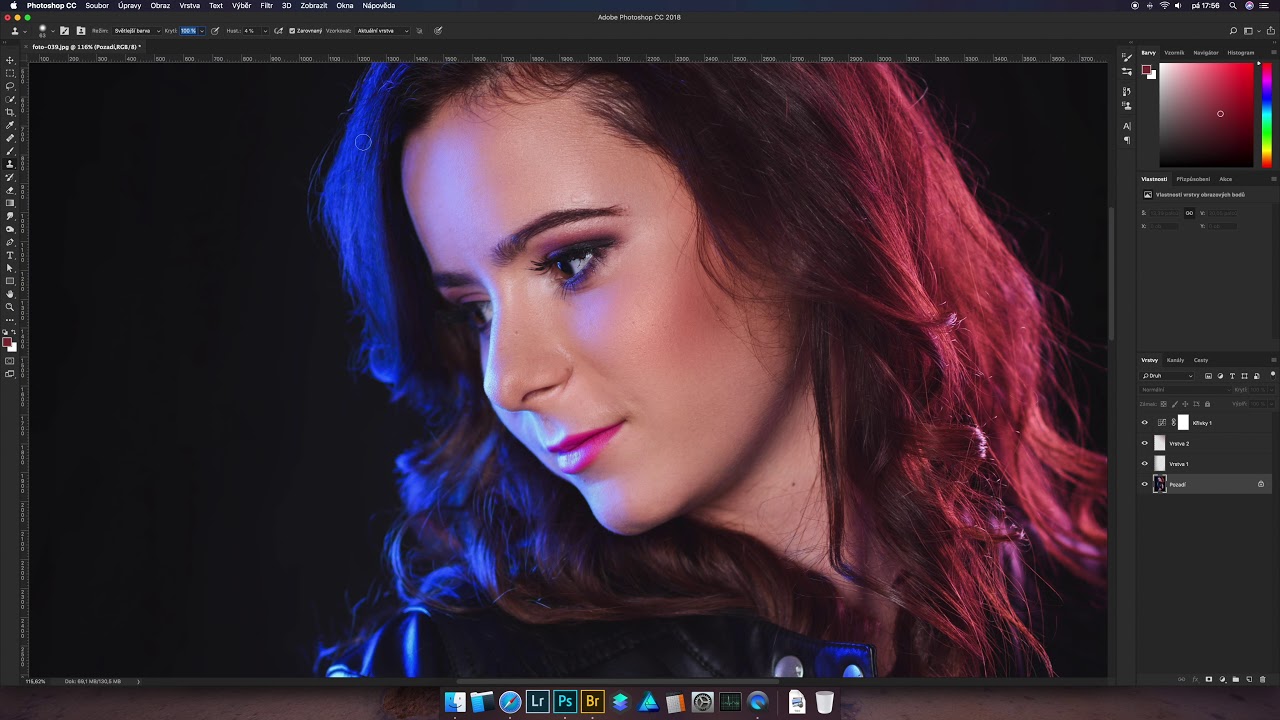The width and height of the screenshot is (1280, 720).
Task: Open the Clone Source panel icon in options bar
Action: click(81, 31)
